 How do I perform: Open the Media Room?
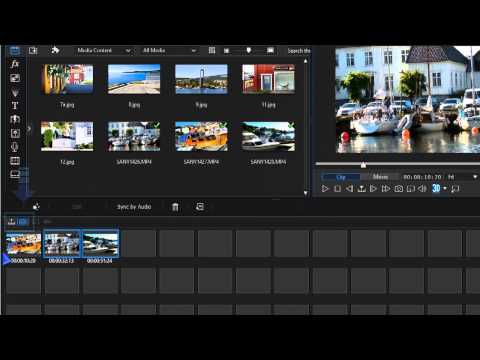point(15,51)
